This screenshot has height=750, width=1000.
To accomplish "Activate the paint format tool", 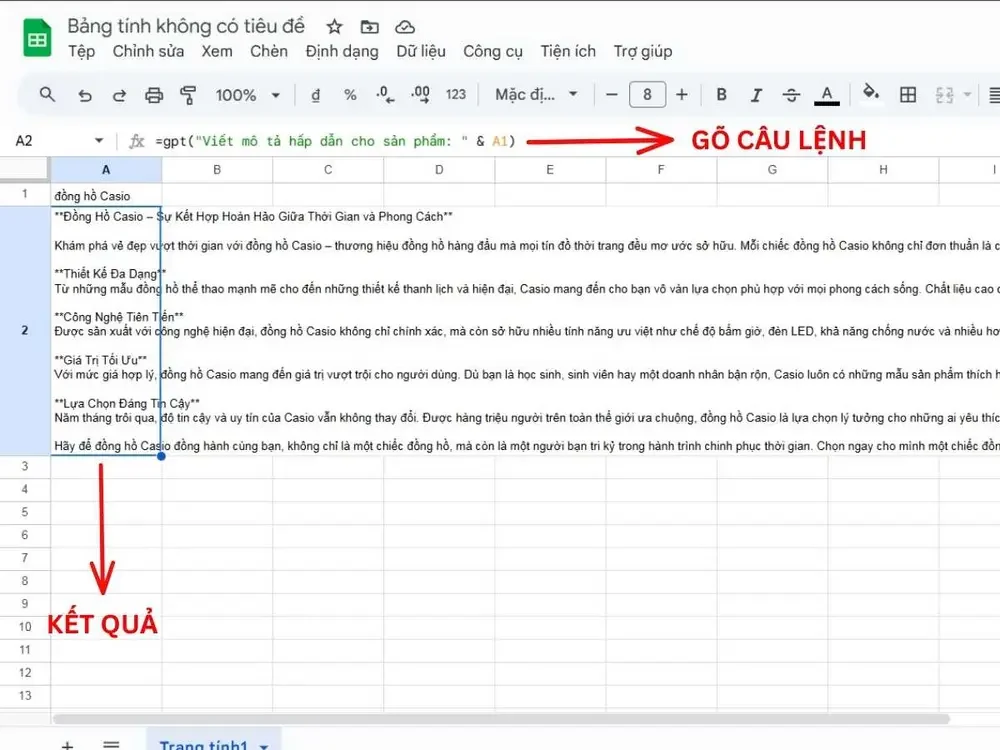I will click(x=188, y=95).
